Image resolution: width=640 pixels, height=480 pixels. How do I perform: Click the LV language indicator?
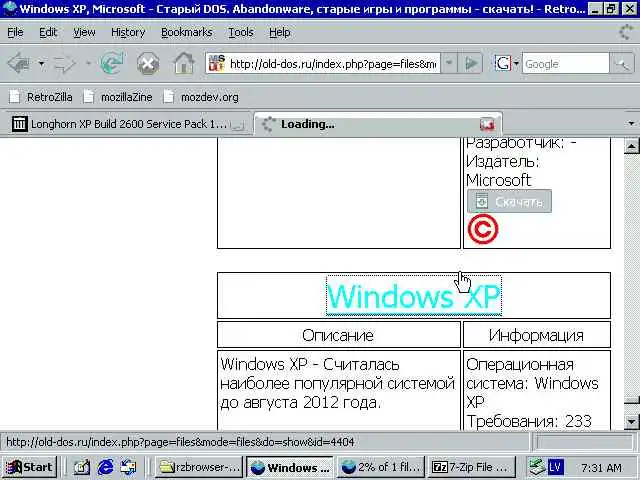coord(556,467)
